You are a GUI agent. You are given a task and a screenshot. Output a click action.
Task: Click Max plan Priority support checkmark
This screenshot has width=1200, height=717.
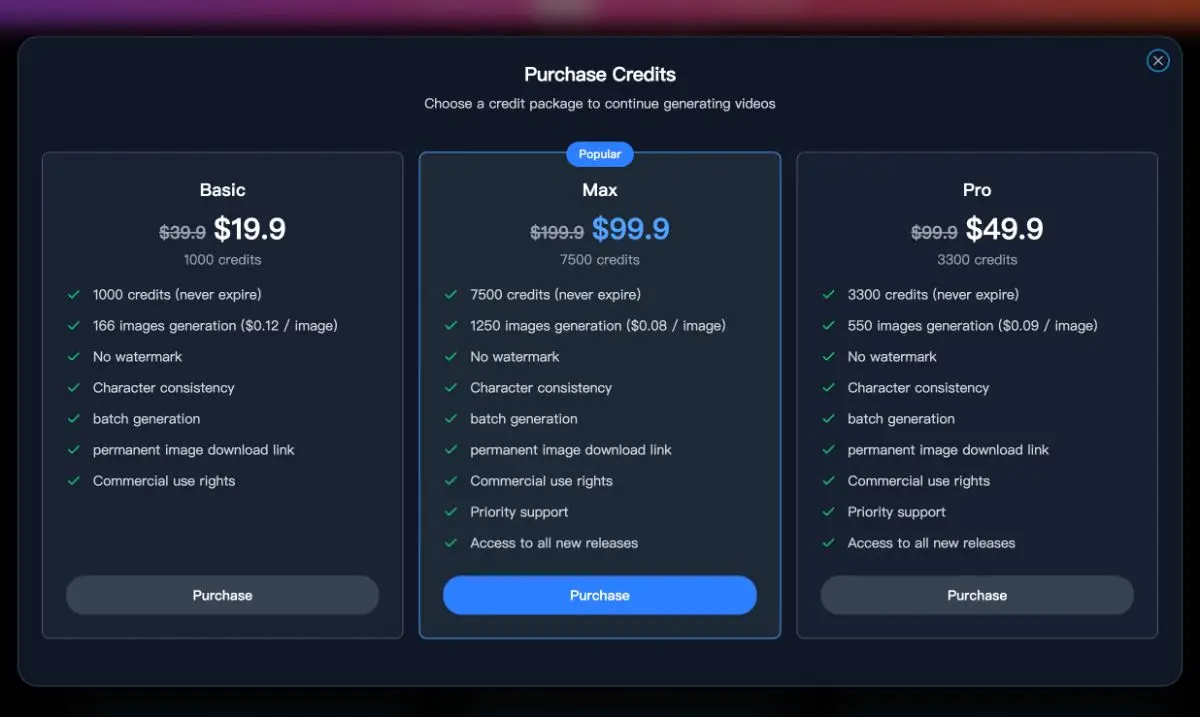[x=451, y=512]
